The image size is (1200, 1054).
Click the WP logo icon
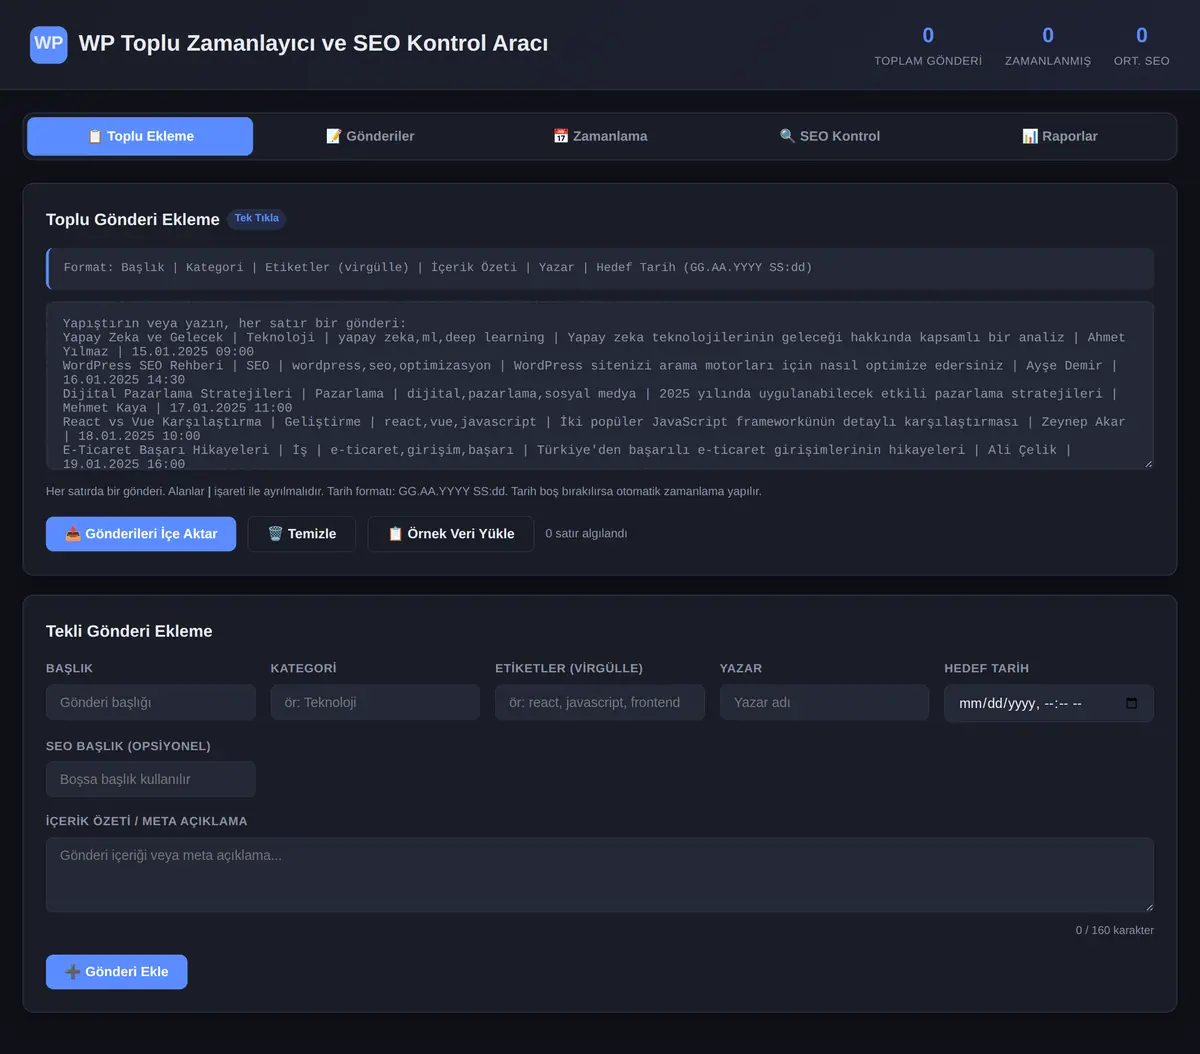(49, 44)
